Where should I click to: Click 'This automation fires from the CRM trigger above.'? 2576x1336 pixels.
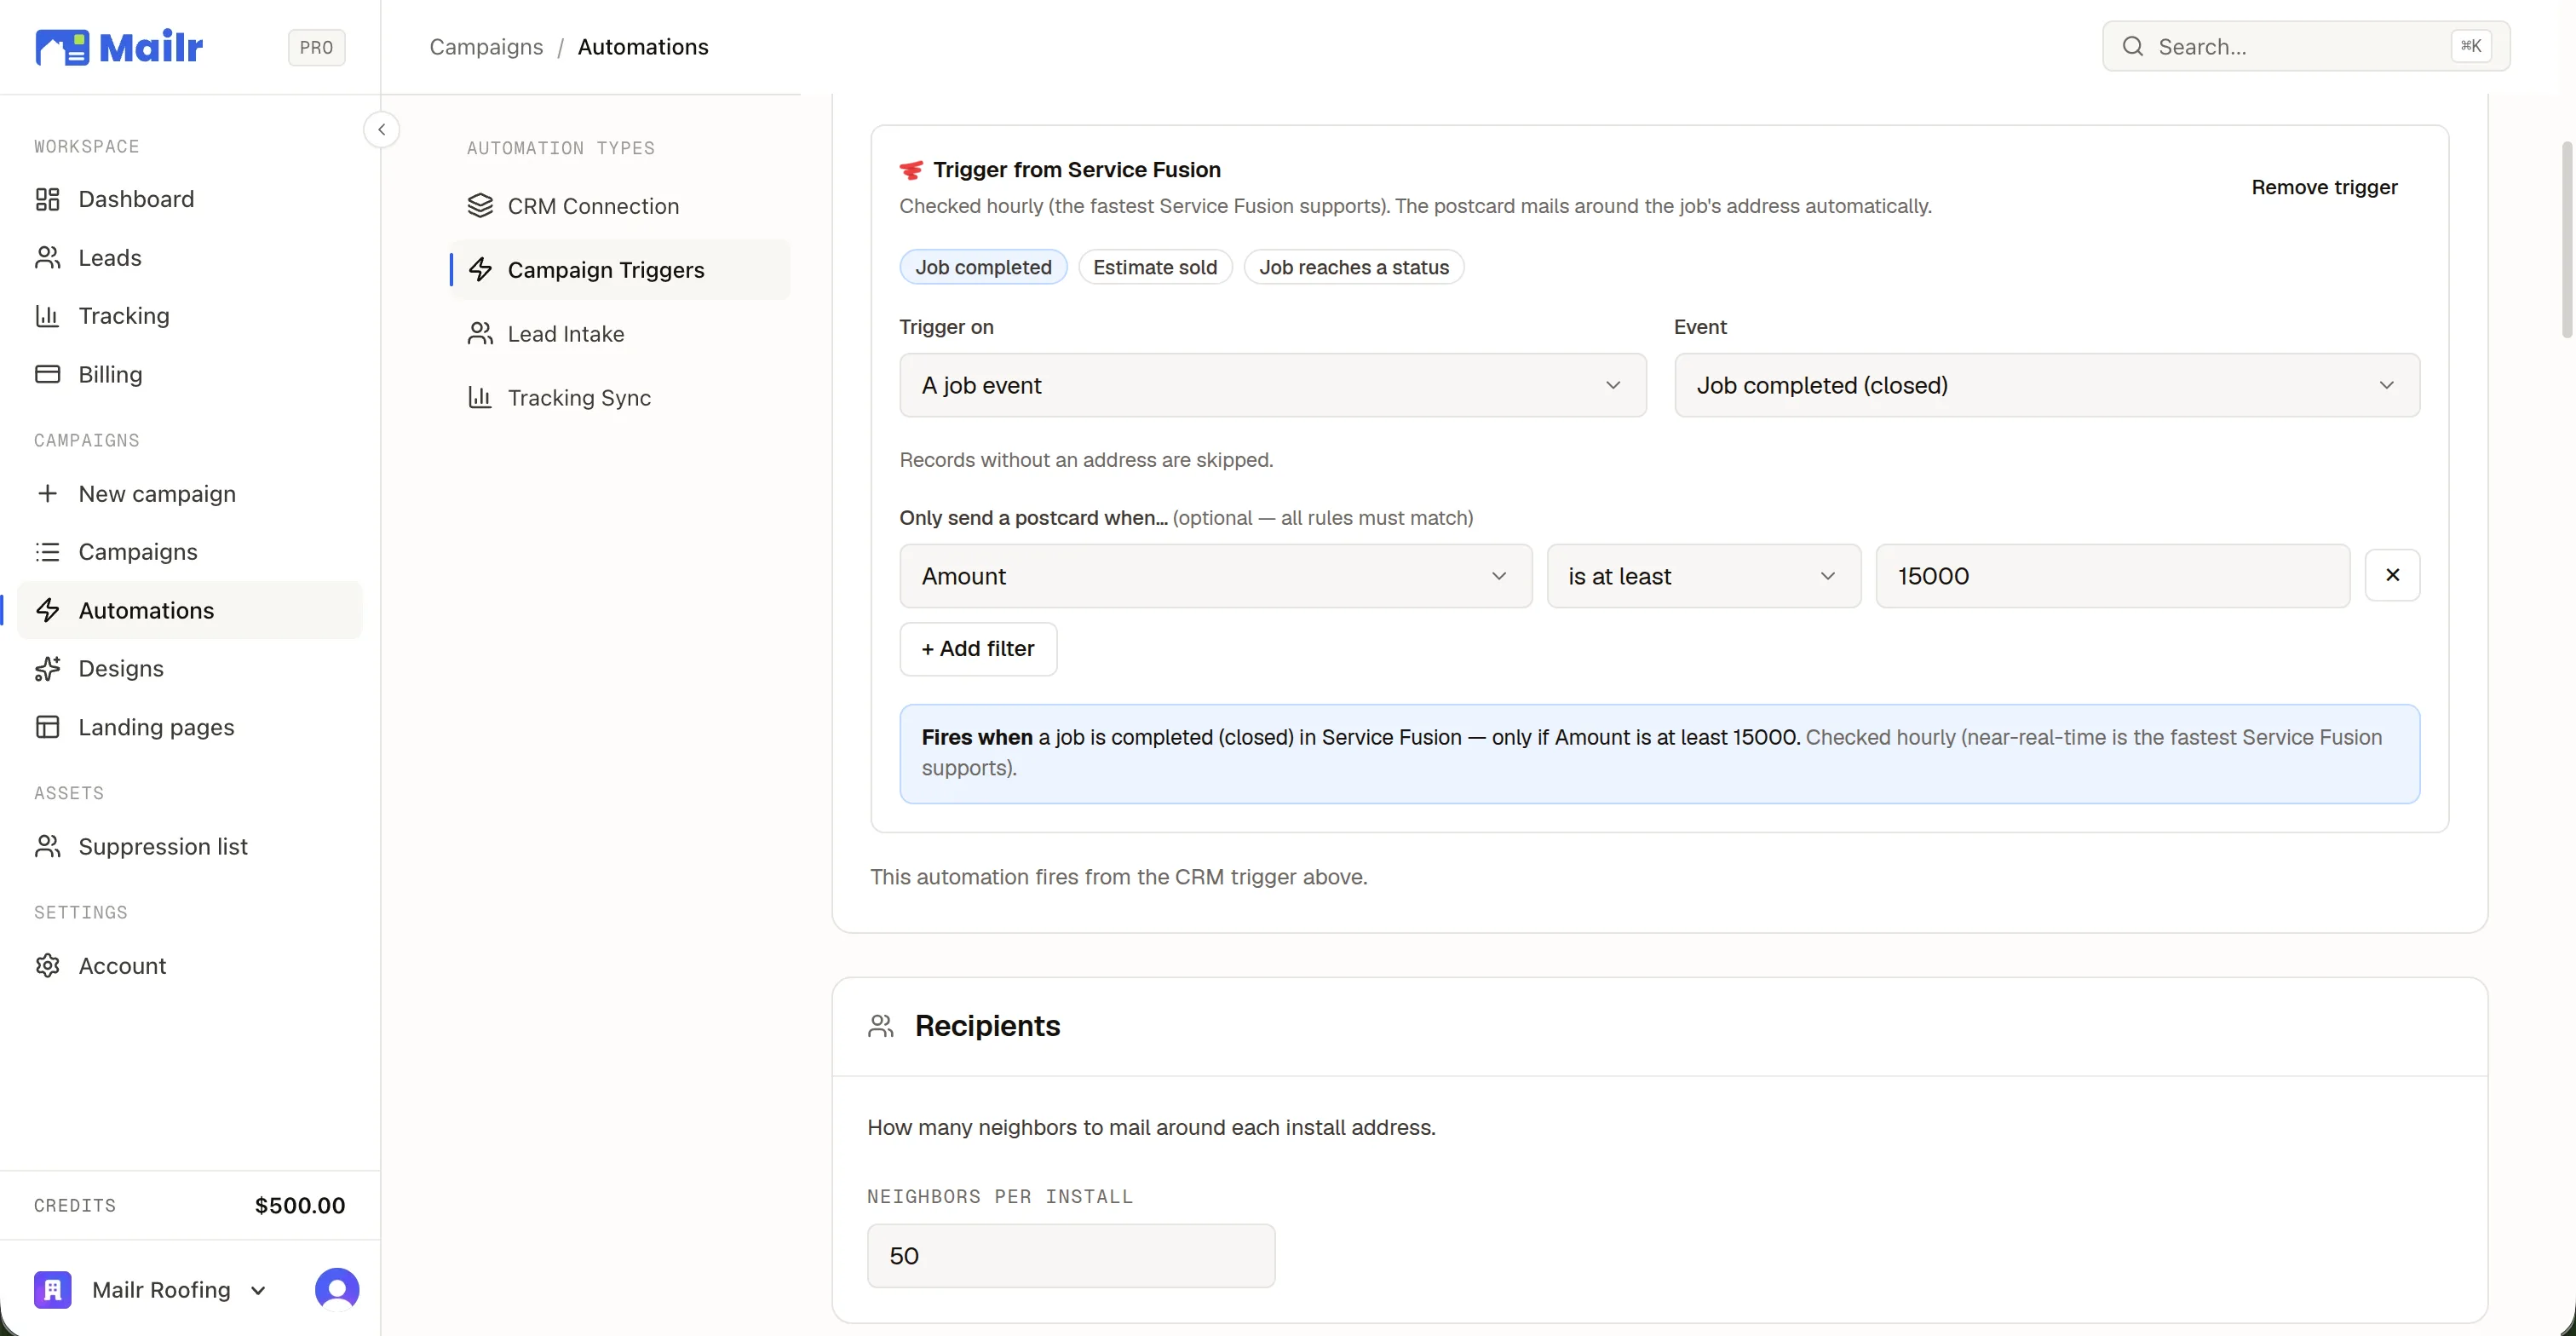tap(1118, 877)
